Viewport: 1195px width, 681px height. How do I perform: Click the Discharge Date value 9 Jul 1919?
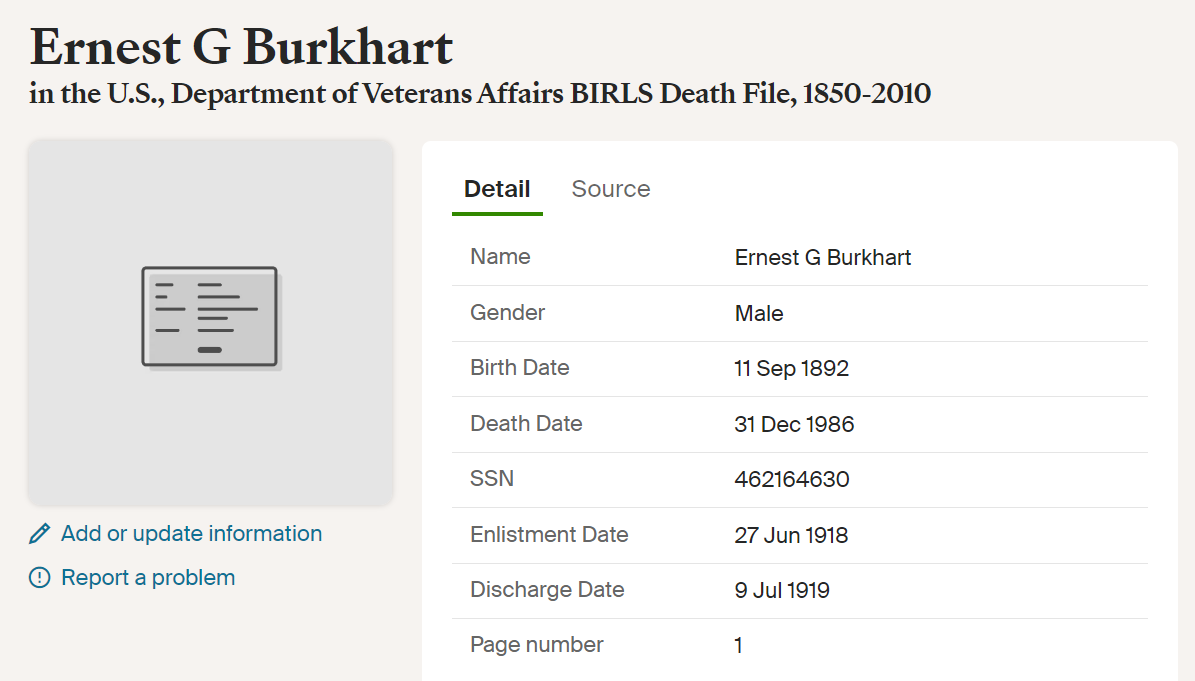tap(782, 590)
